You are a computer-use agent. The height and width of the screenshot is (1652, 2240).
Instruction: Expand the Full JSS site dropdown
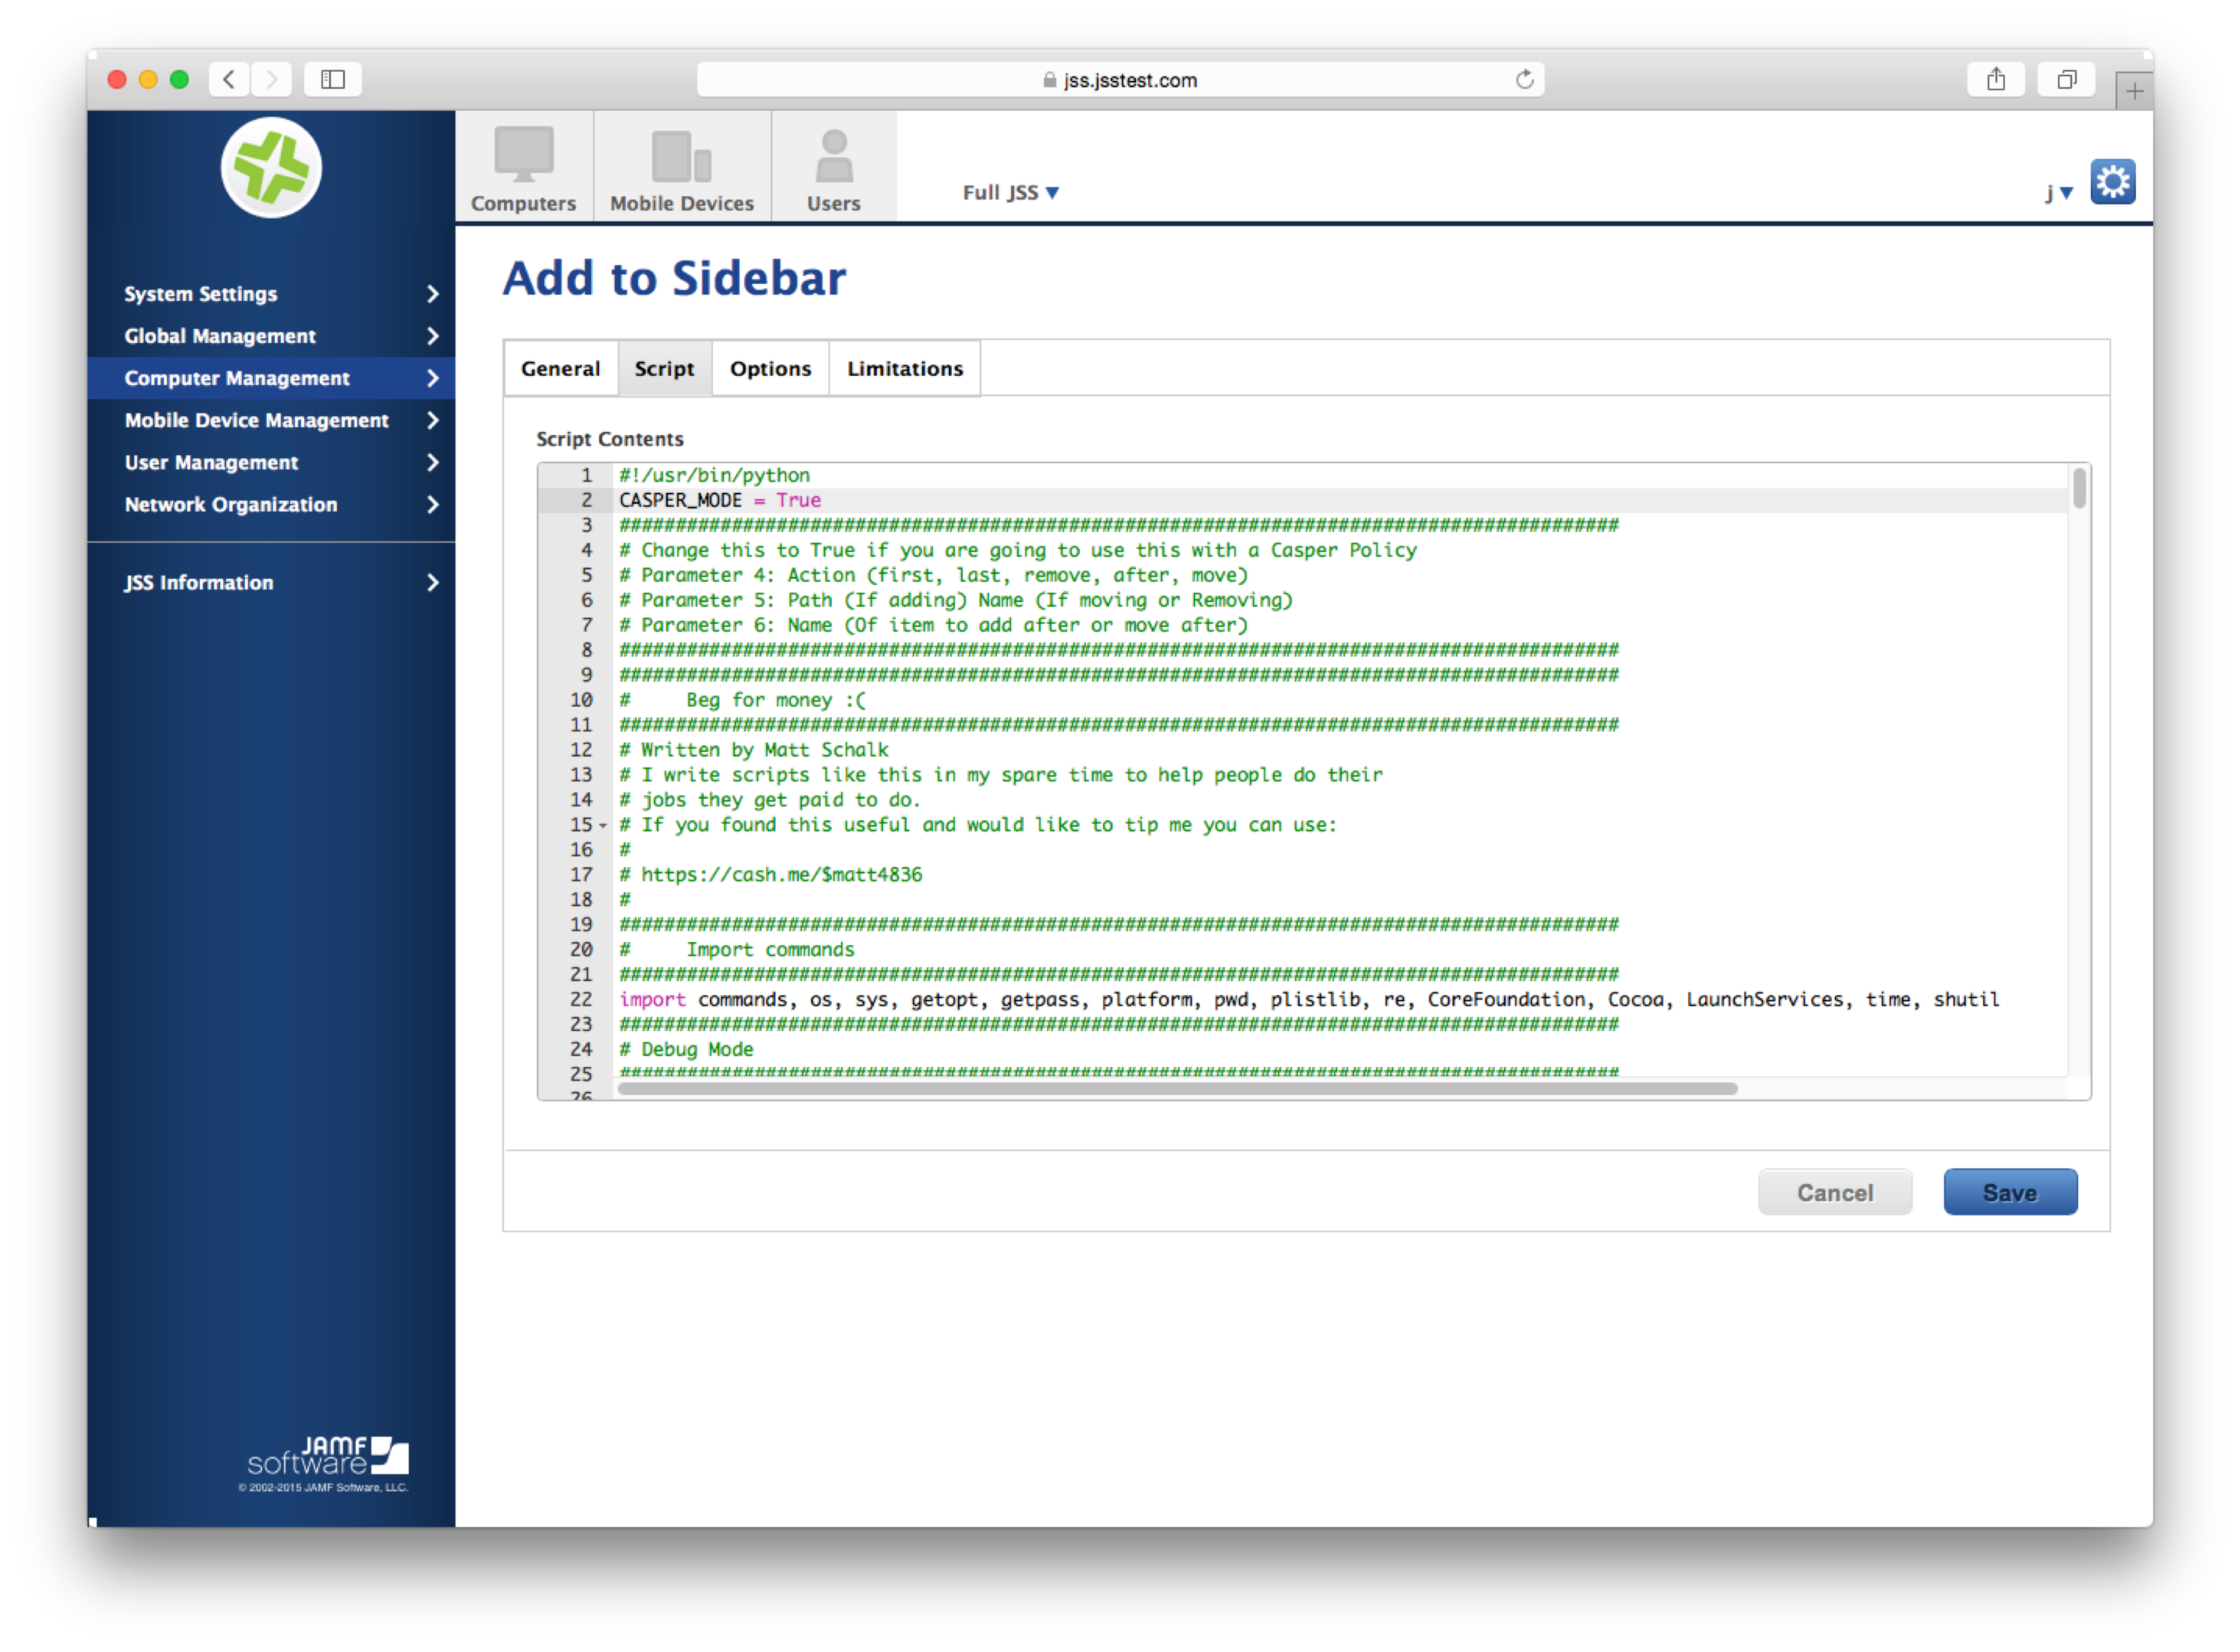pos(1011,192)
